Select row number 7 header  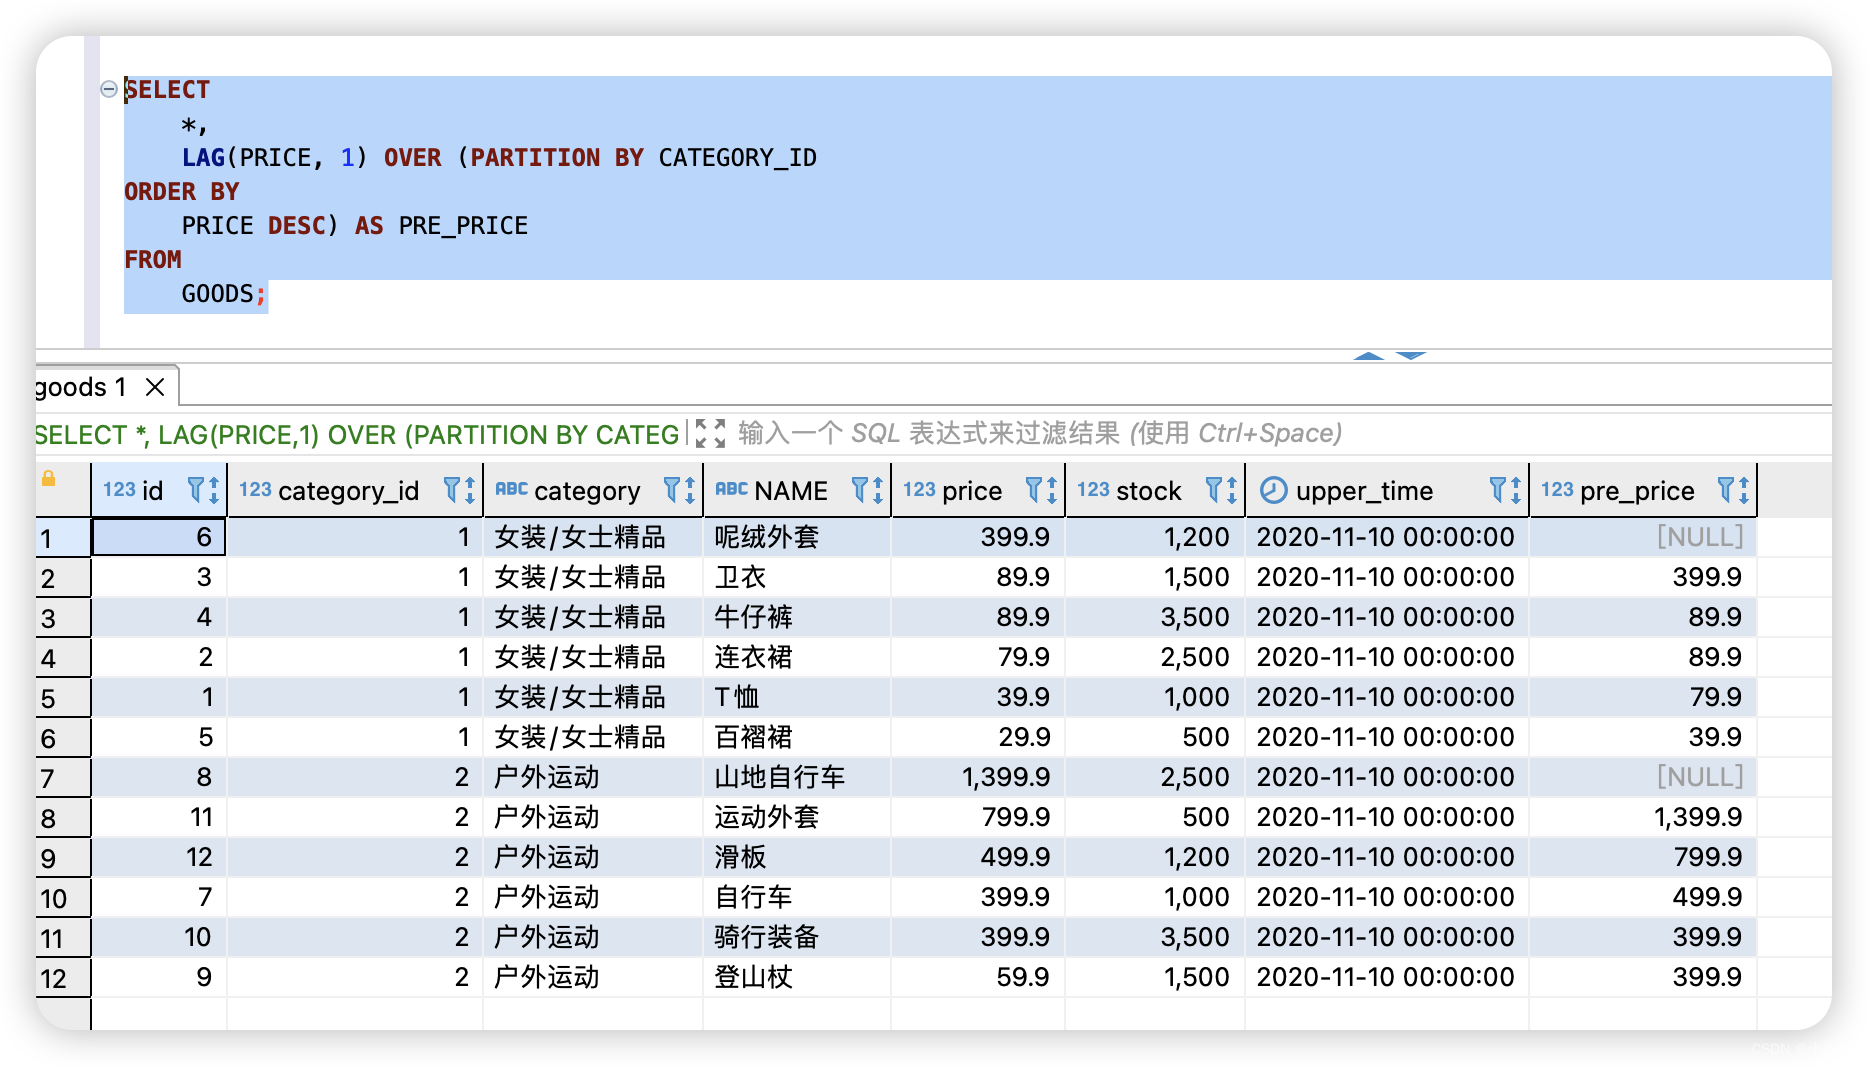[63, 778]
